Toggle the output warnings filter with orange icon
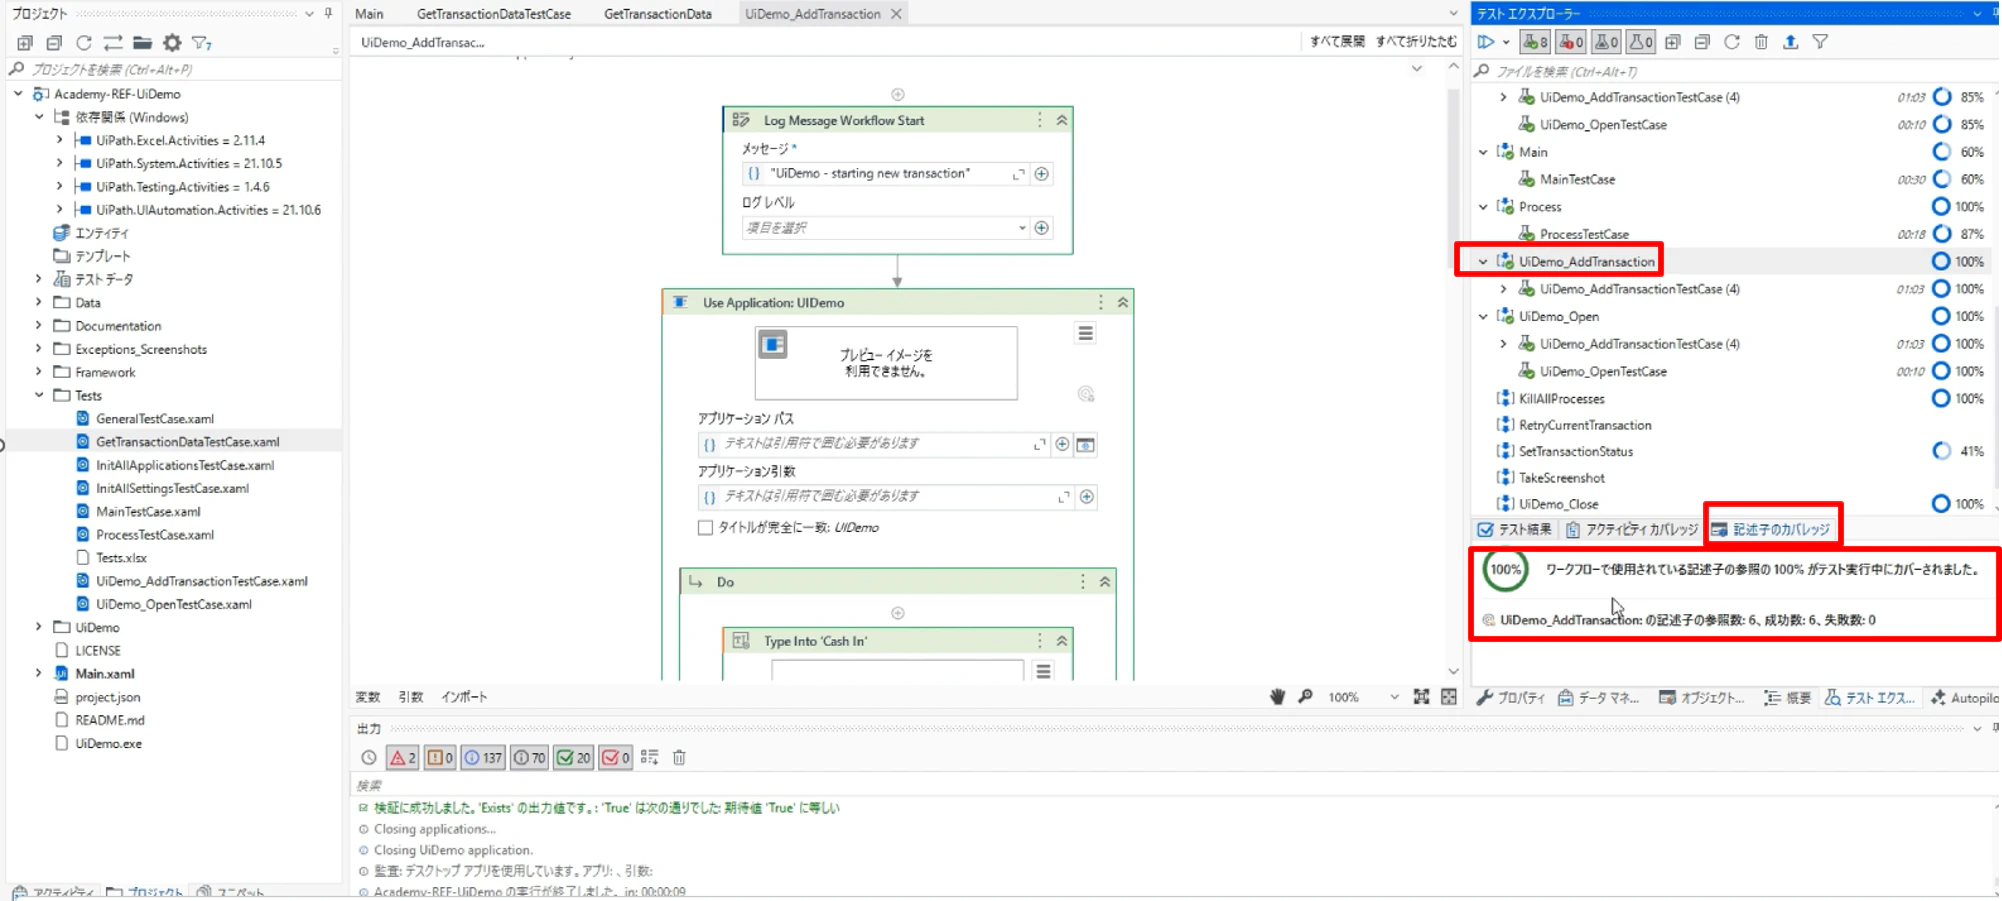The image size is (2002, 901). (440, 758)
